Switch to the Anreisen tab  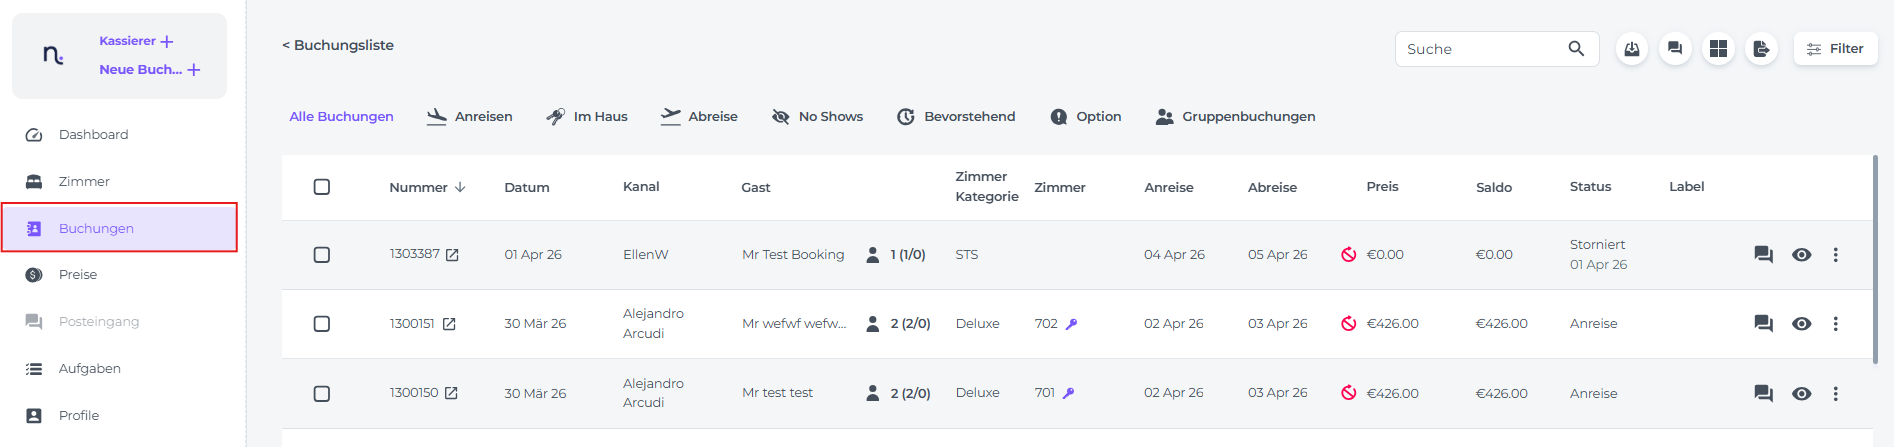(x=469, y=117)
